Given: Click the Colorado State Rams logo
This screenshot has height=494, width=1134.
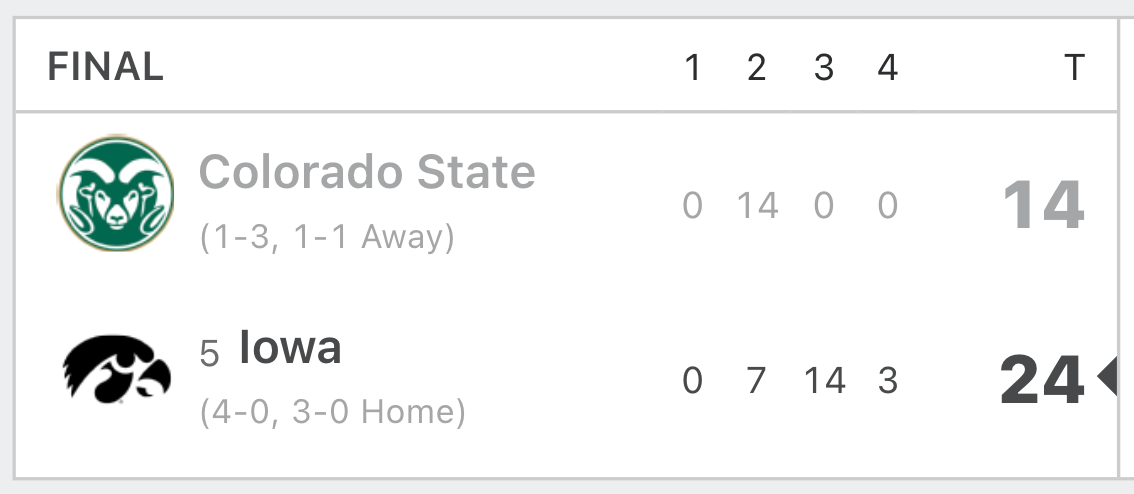Looking at the screenshot, I should (x=116, y=193).
